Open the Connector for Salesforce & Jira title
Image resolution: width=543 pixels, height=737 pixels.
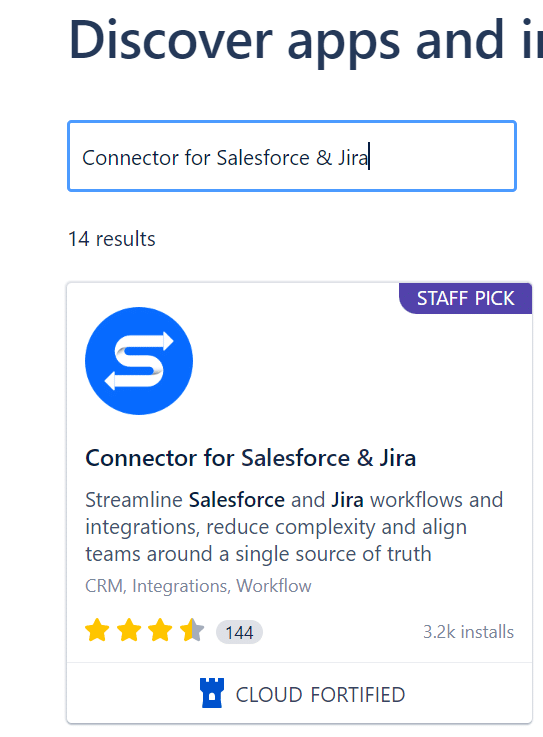pos(251,458)
